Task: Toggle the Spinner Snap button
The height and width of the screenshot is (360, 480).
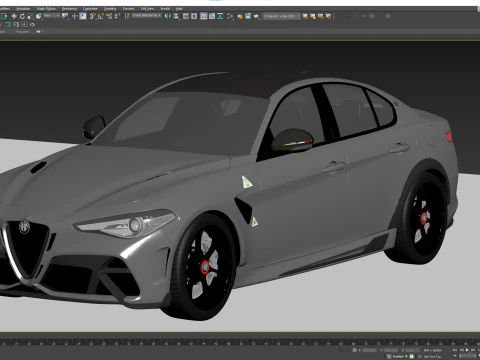Action: click(117, 16)
